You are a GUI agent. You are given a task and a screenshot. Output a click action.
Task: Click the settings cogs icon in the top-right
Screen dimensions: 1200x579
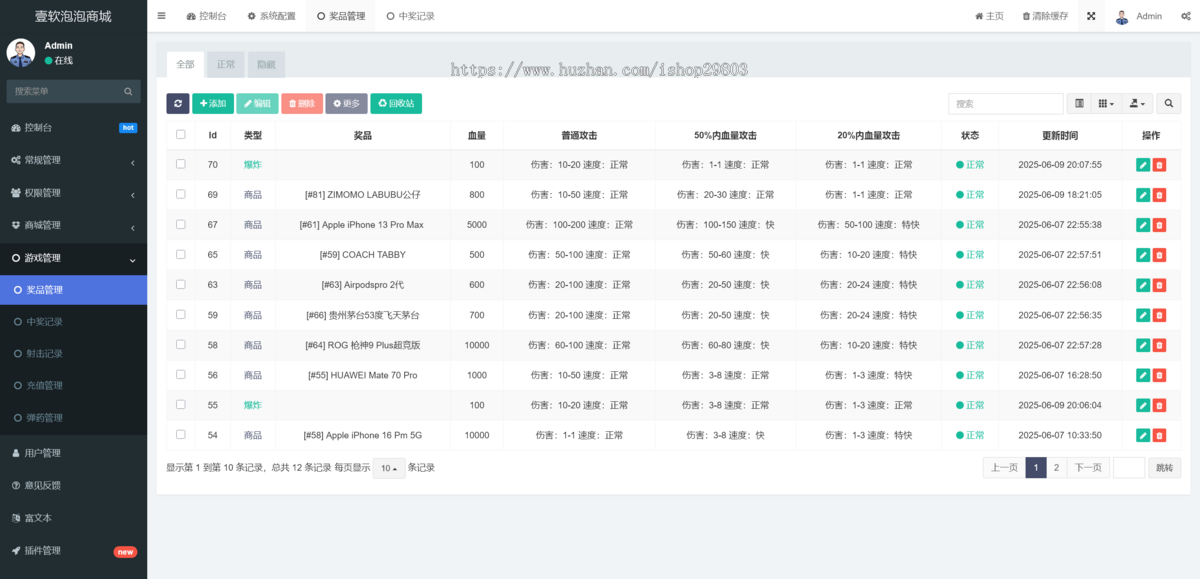click(1186, 16)
